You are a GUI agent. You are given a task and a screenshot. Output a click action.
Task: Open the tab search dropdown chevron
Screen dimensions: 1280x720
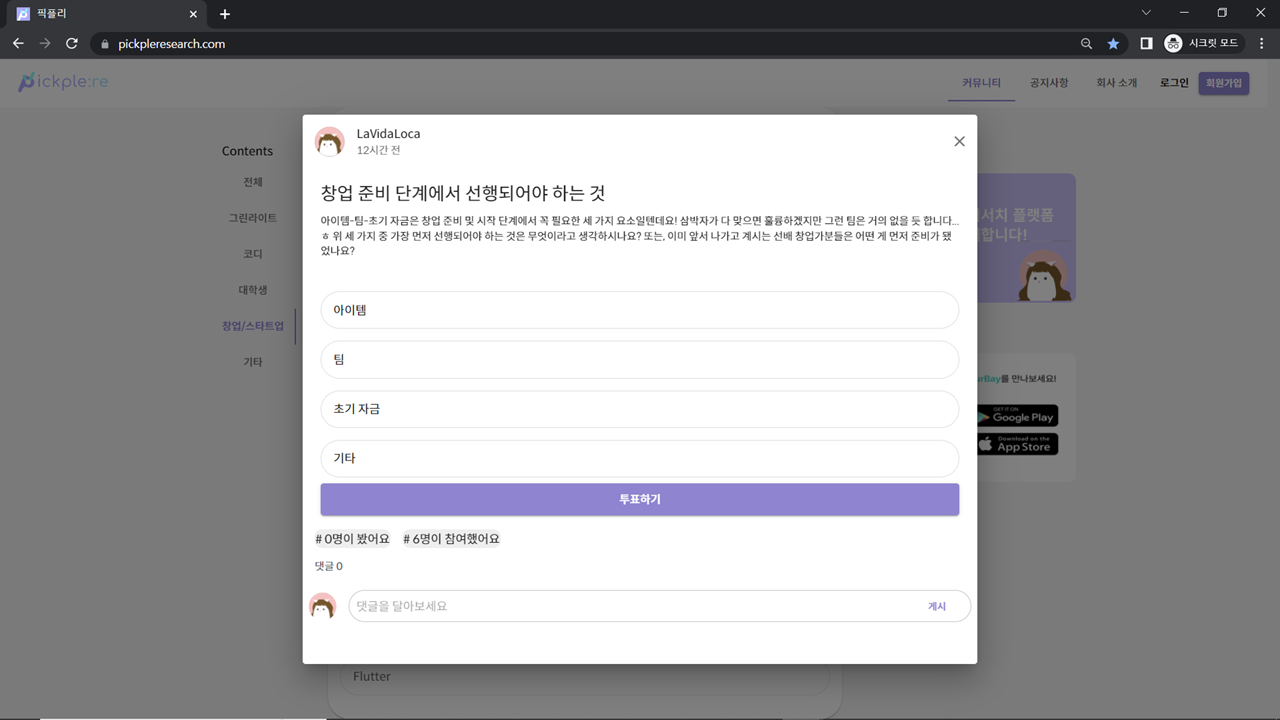click(x=1145, y=13)
